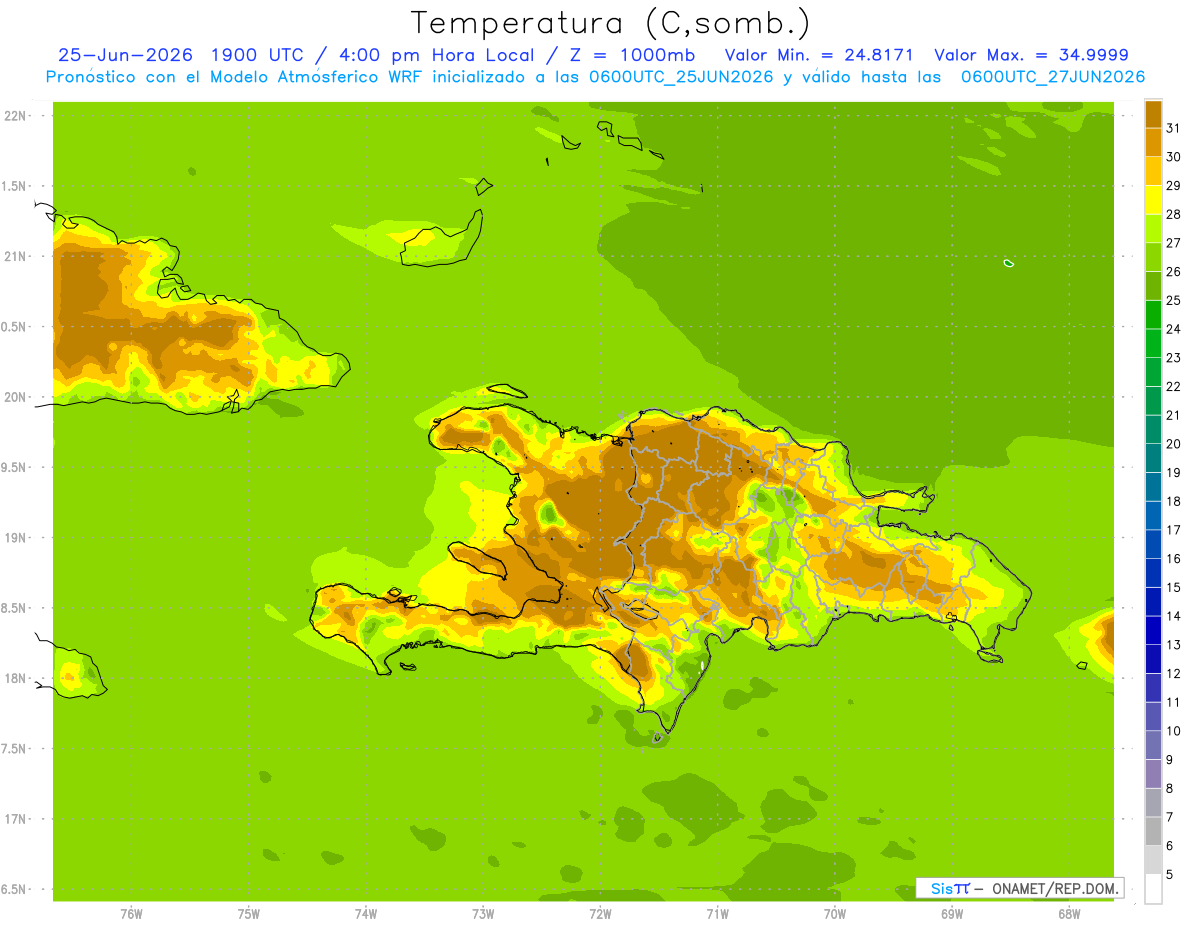Pick legend swatch between 27 and 28
1200x927 pixels.
(x=1153, y=229)
